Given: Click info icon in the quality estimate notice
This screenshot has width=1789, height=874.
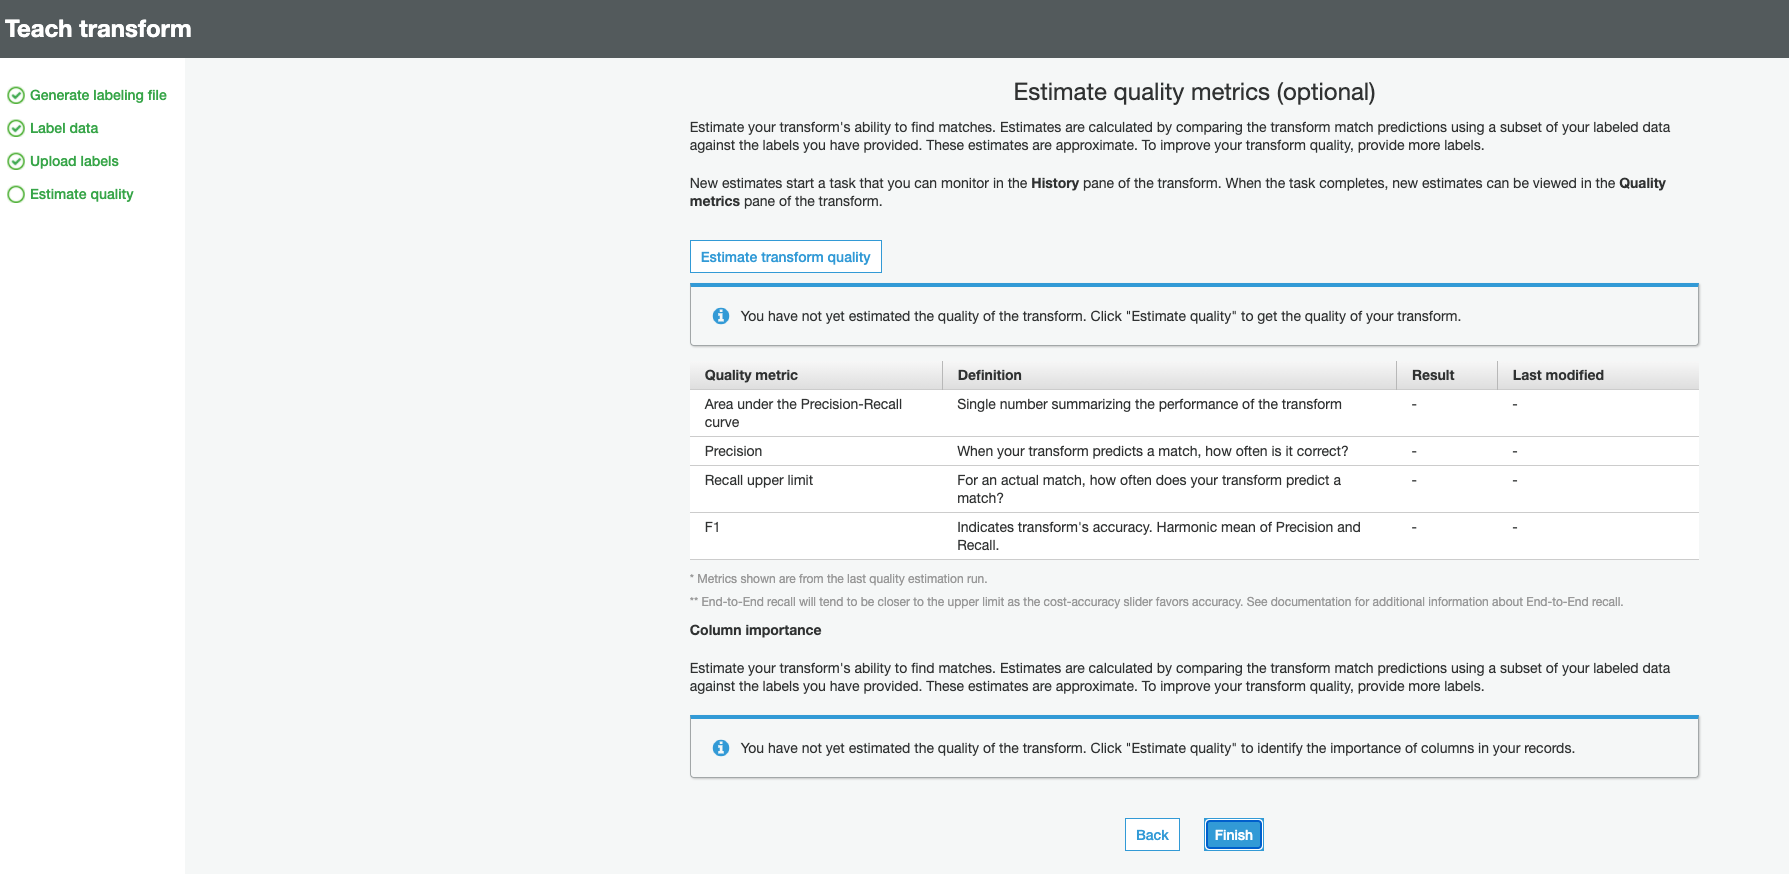Looking at the screenshot, I should 720,316.
